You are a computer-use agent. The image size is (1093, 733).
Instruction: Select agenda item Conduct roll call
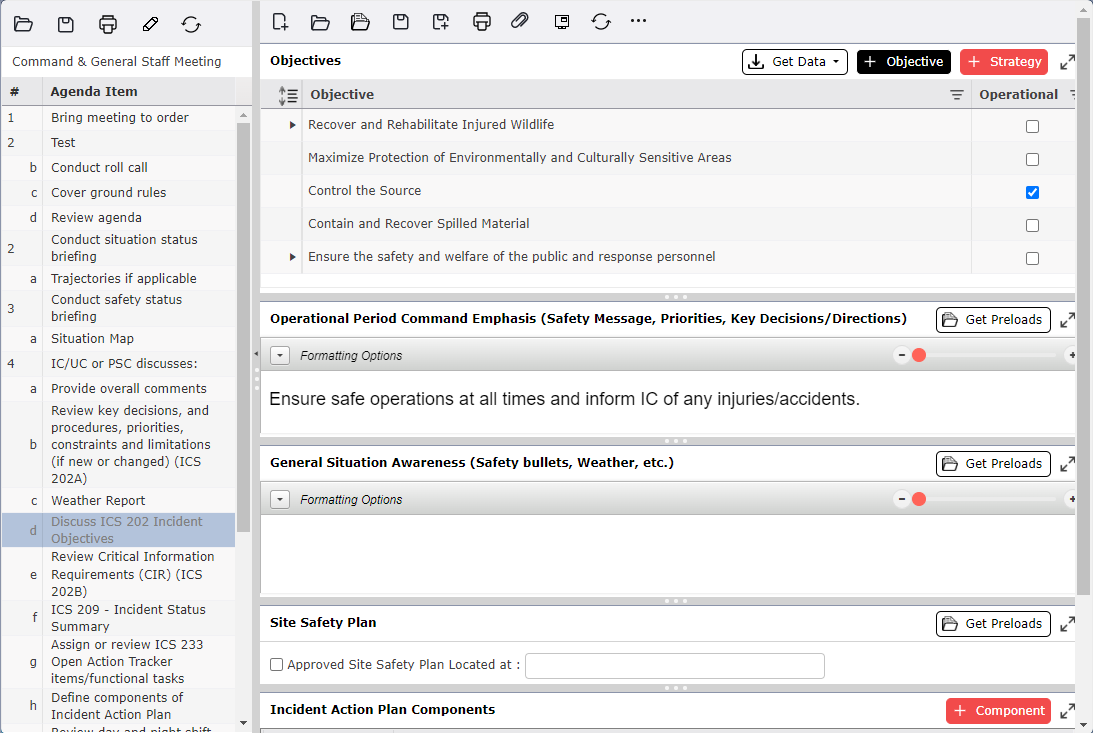pos(99,167)
